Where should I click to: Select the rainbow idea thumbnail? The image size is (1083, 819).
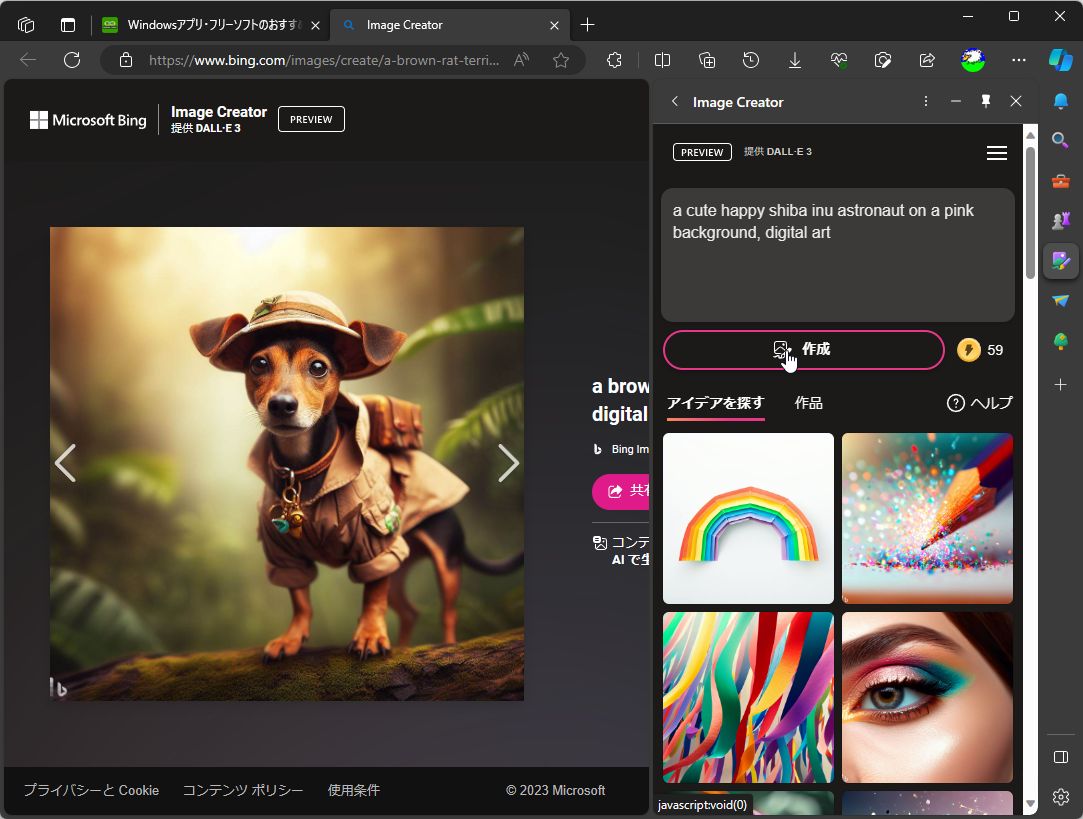tap(748, 518)
